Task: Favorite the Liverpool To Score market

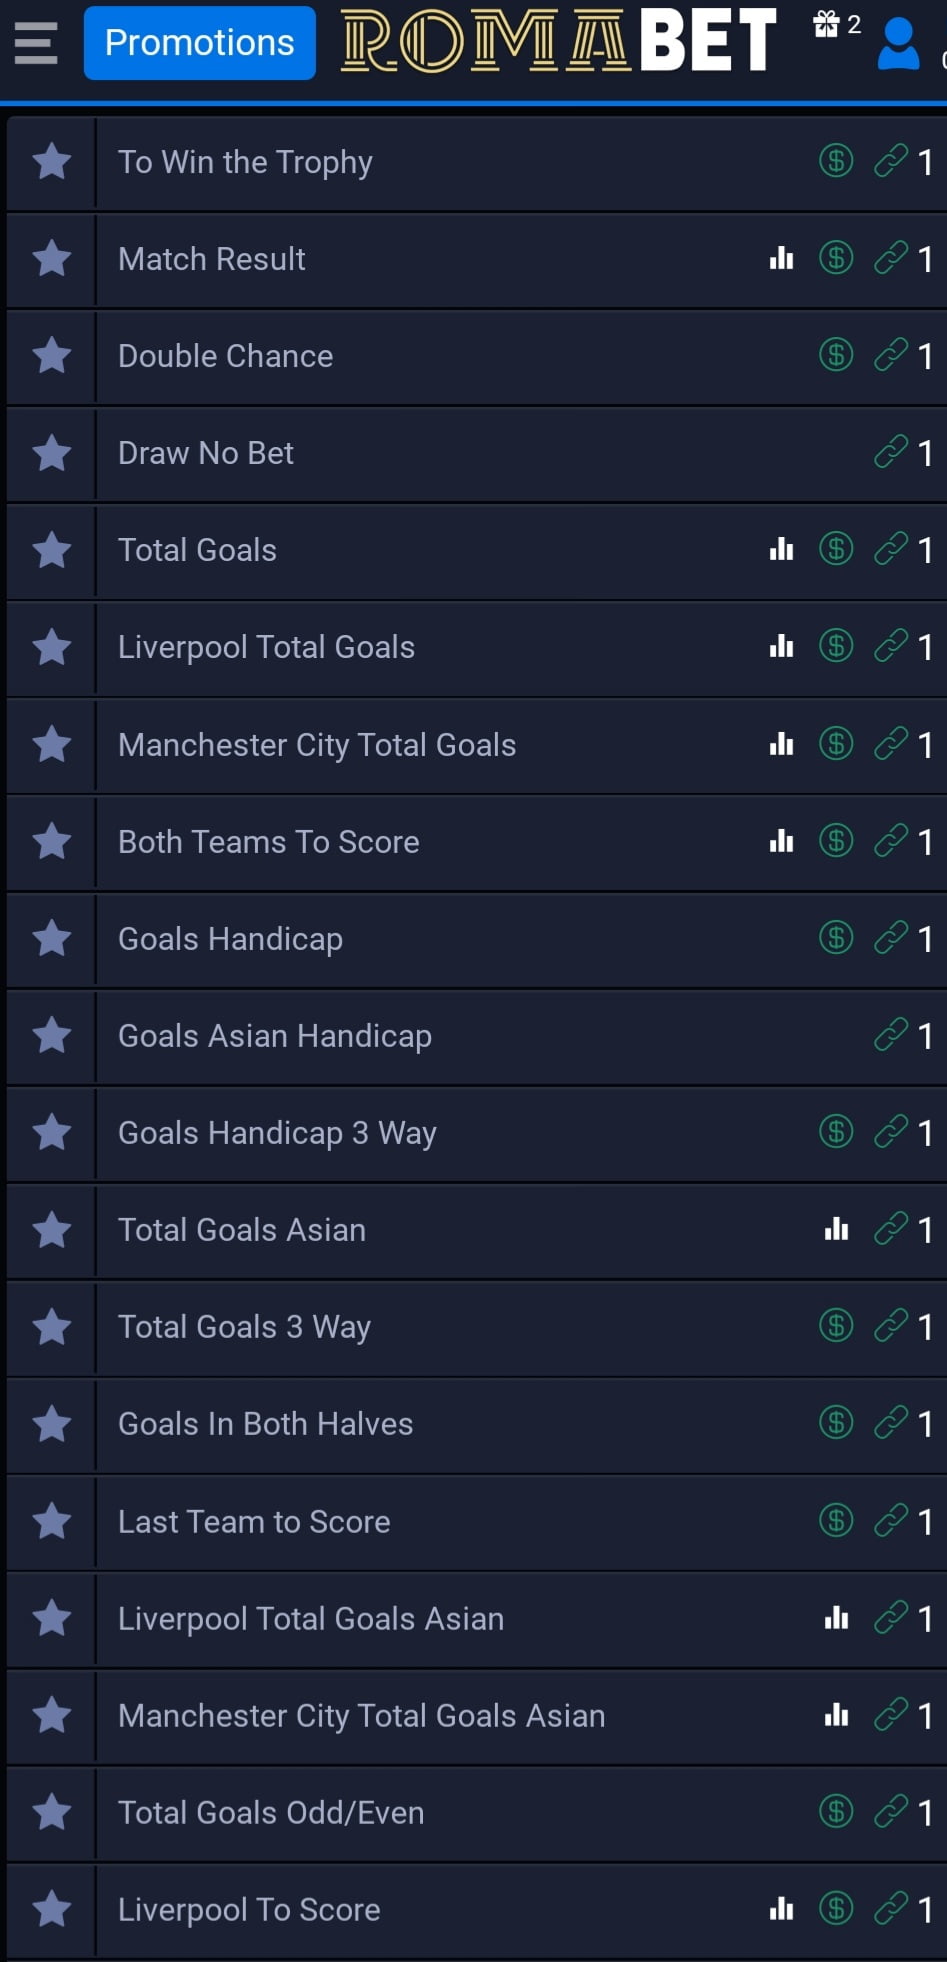Action: click(x=52, y=1909)
